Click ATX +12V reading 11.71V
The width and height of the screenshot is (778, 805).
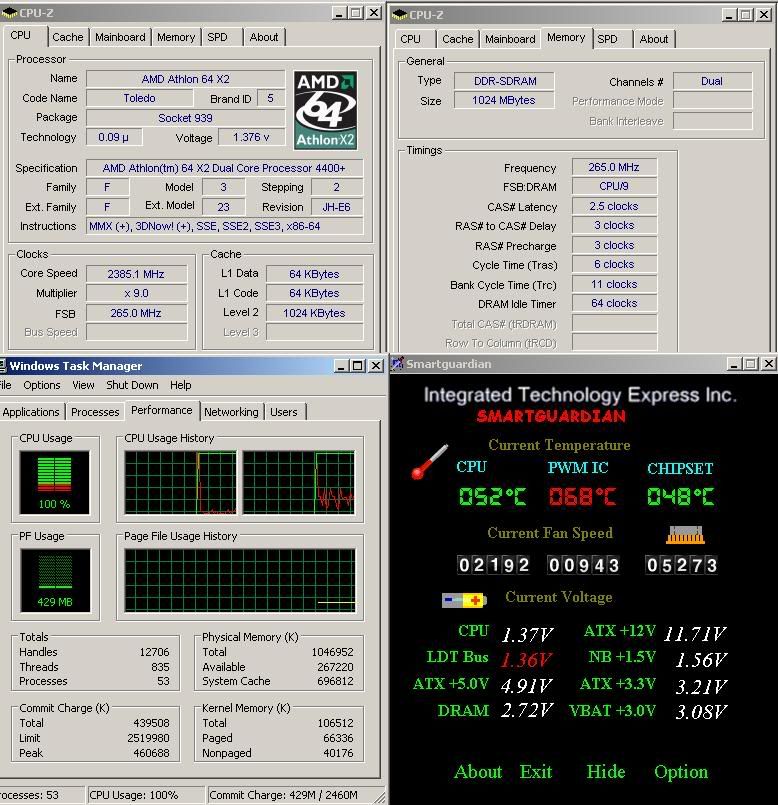[695, 634]
